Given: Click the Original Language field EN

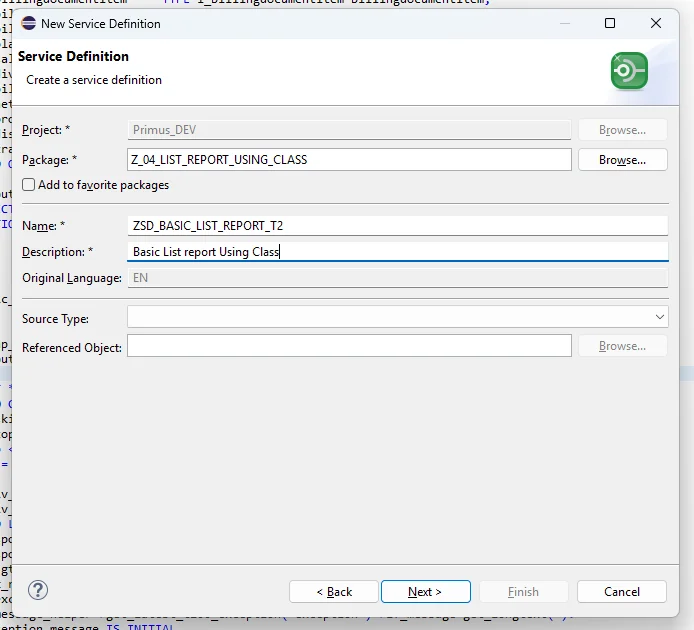Looking at the screenshot, I should click(398, 278).
